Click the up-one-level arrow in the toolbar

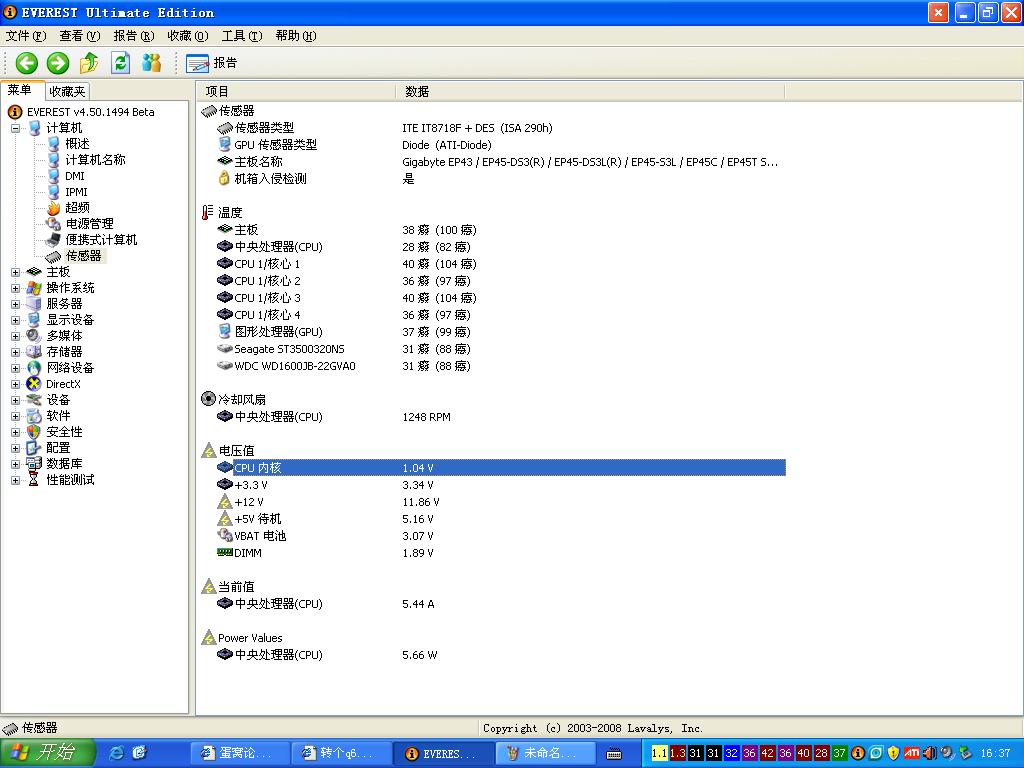[89, 63]
